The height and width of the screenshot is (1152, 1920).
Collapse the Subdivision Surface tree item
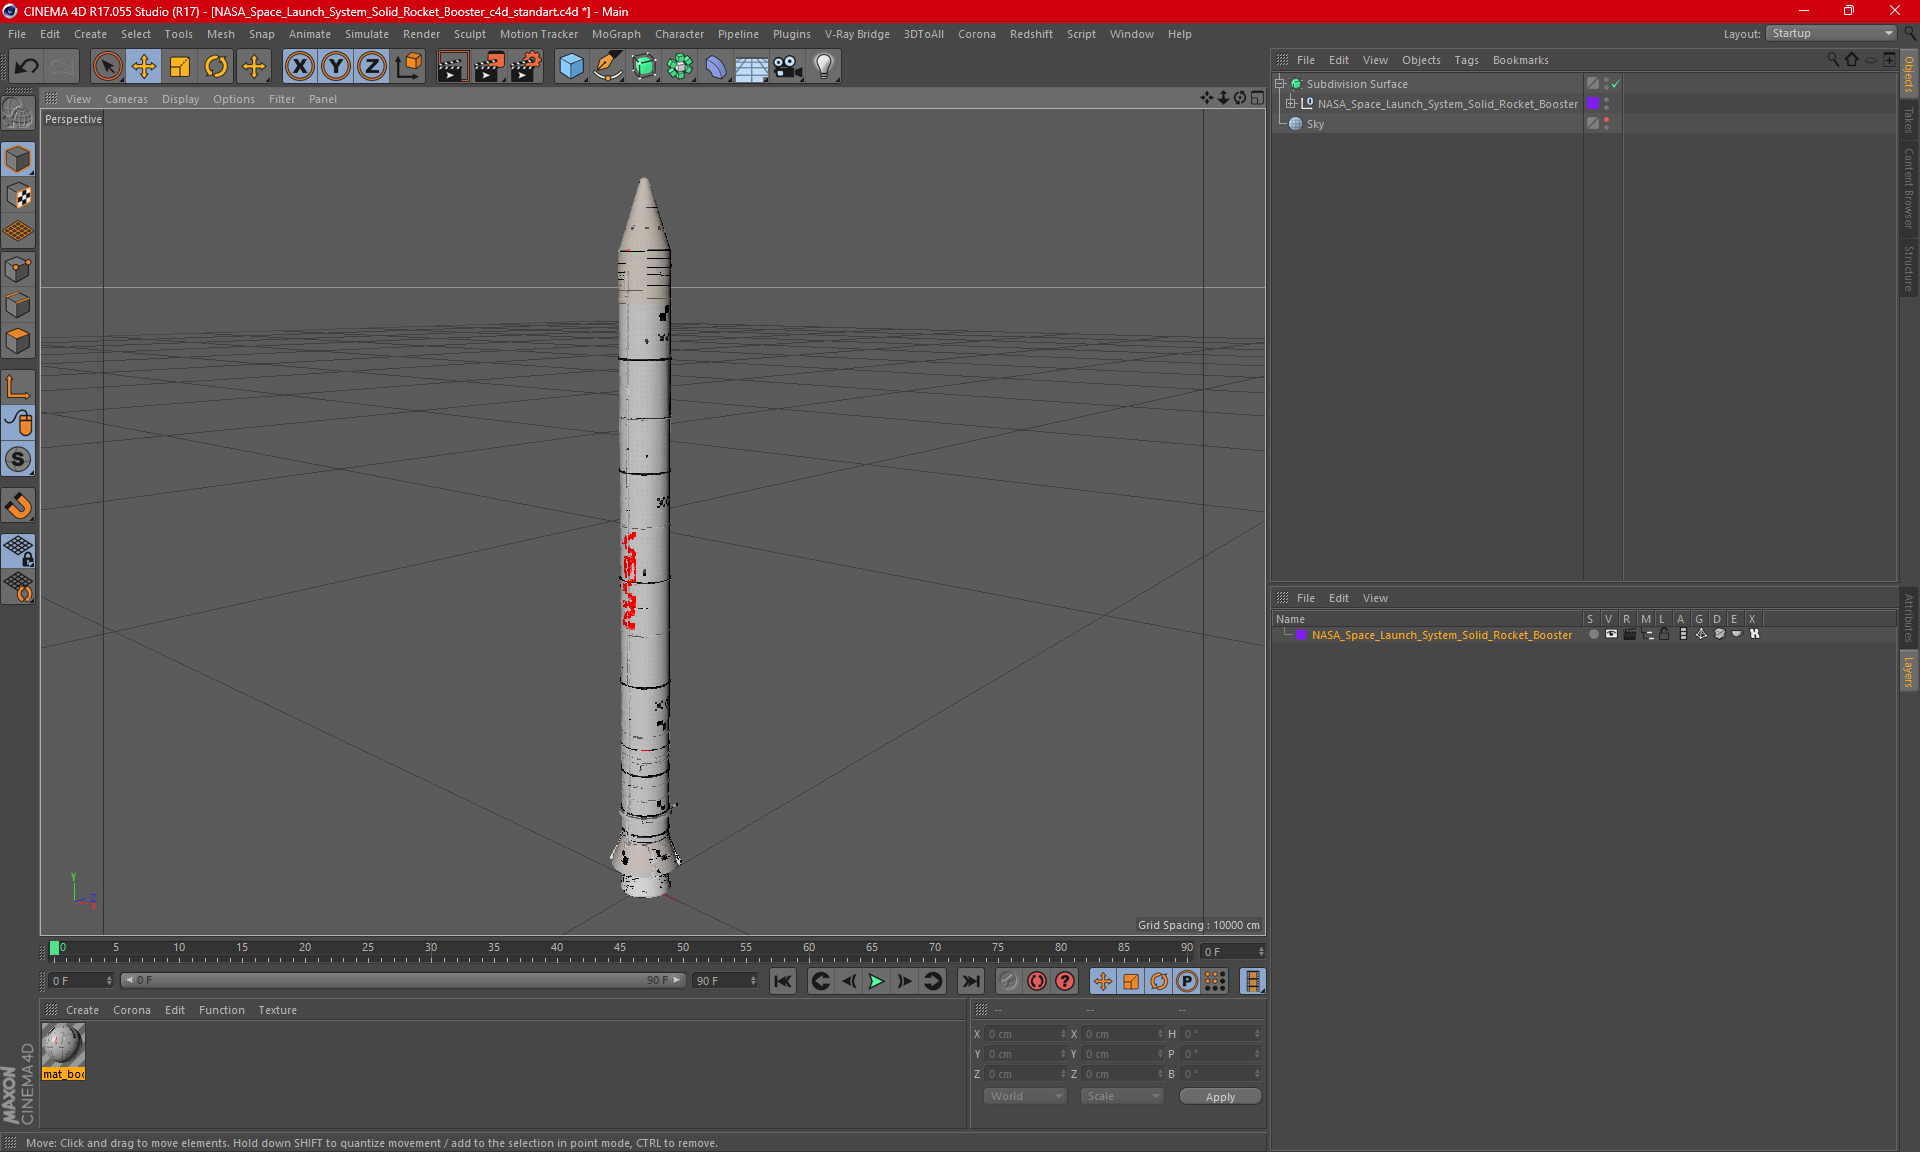tap(1280, 84)
